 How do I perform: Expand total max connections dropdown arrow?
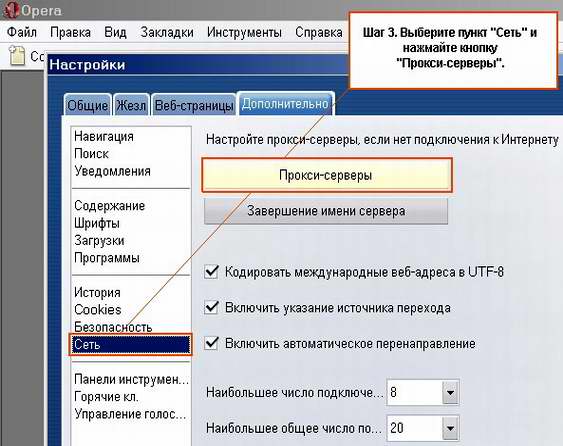450,428
